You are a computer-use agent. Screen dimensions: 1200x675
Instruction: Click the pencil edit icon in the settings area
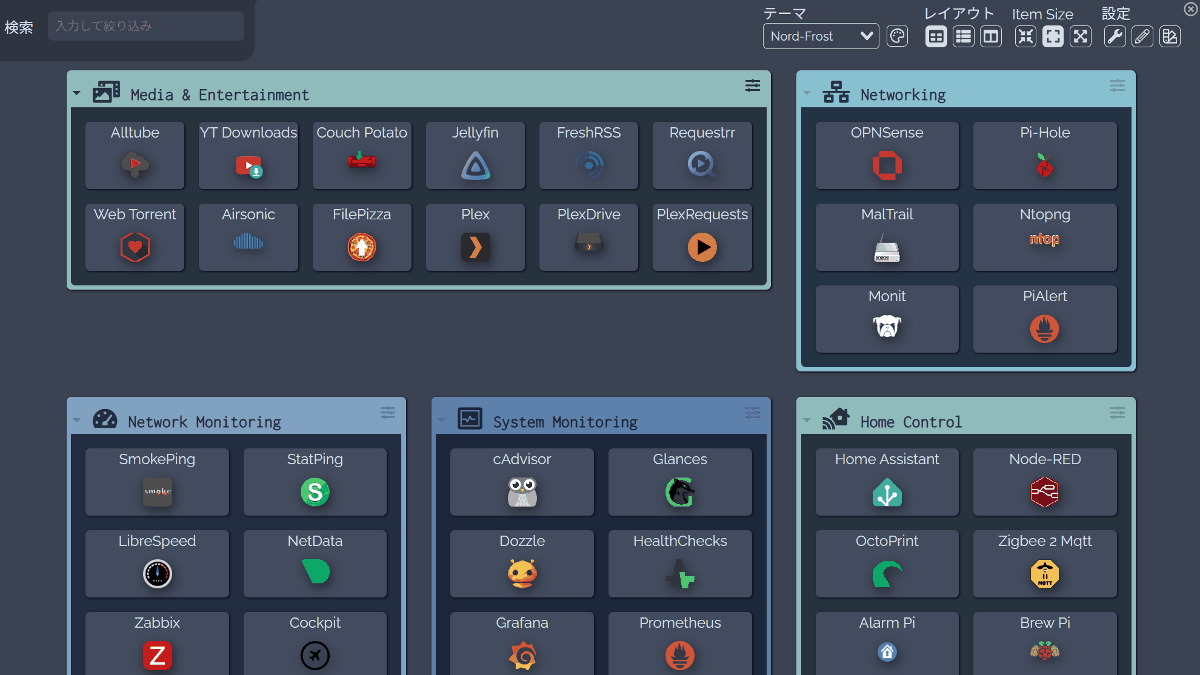[x=1142, y=36]
